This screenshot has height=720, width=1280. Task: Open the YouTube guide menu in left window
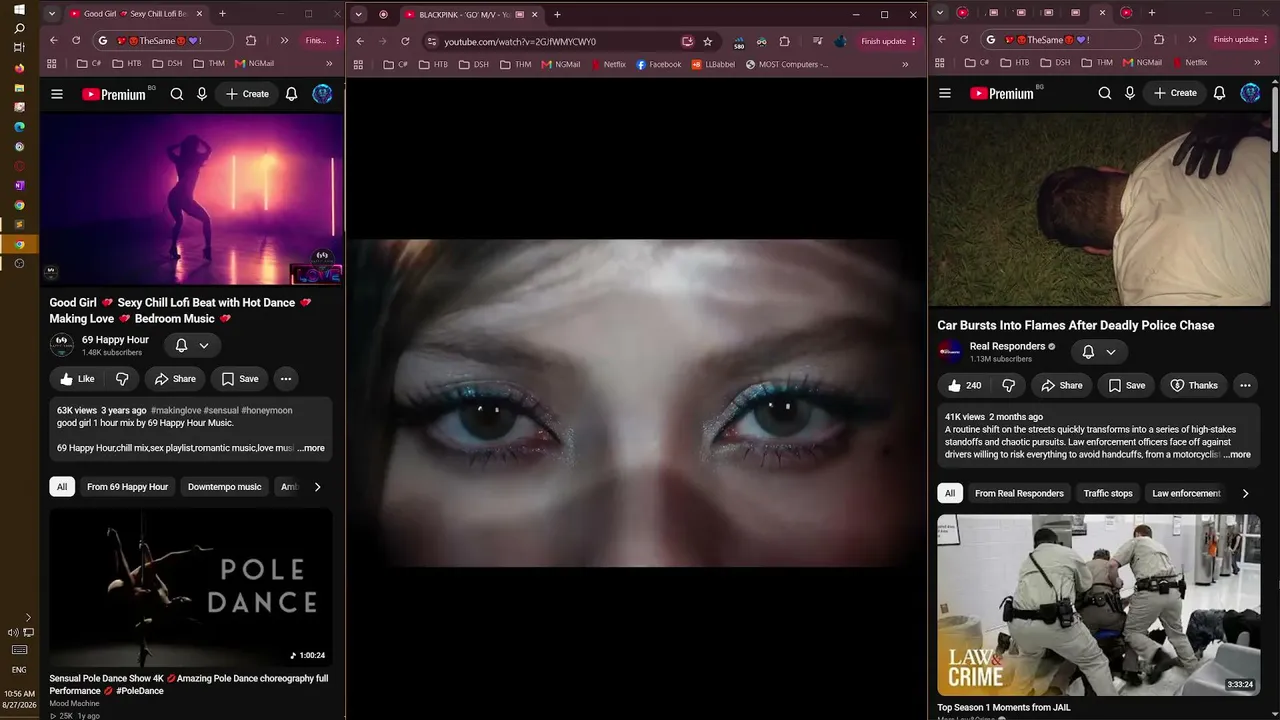[57, 94]
